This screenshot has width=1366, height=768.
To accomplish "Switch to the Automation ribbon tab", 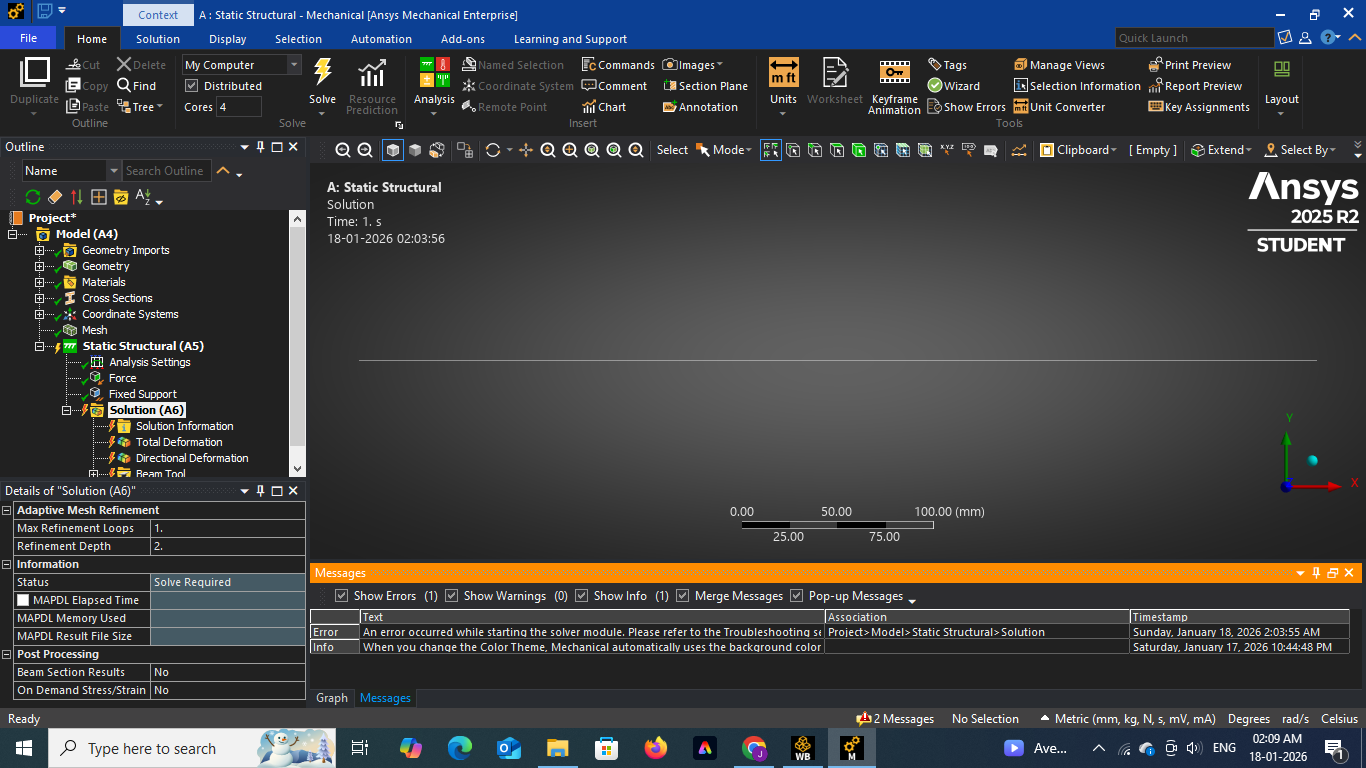I will coord(381,39).
